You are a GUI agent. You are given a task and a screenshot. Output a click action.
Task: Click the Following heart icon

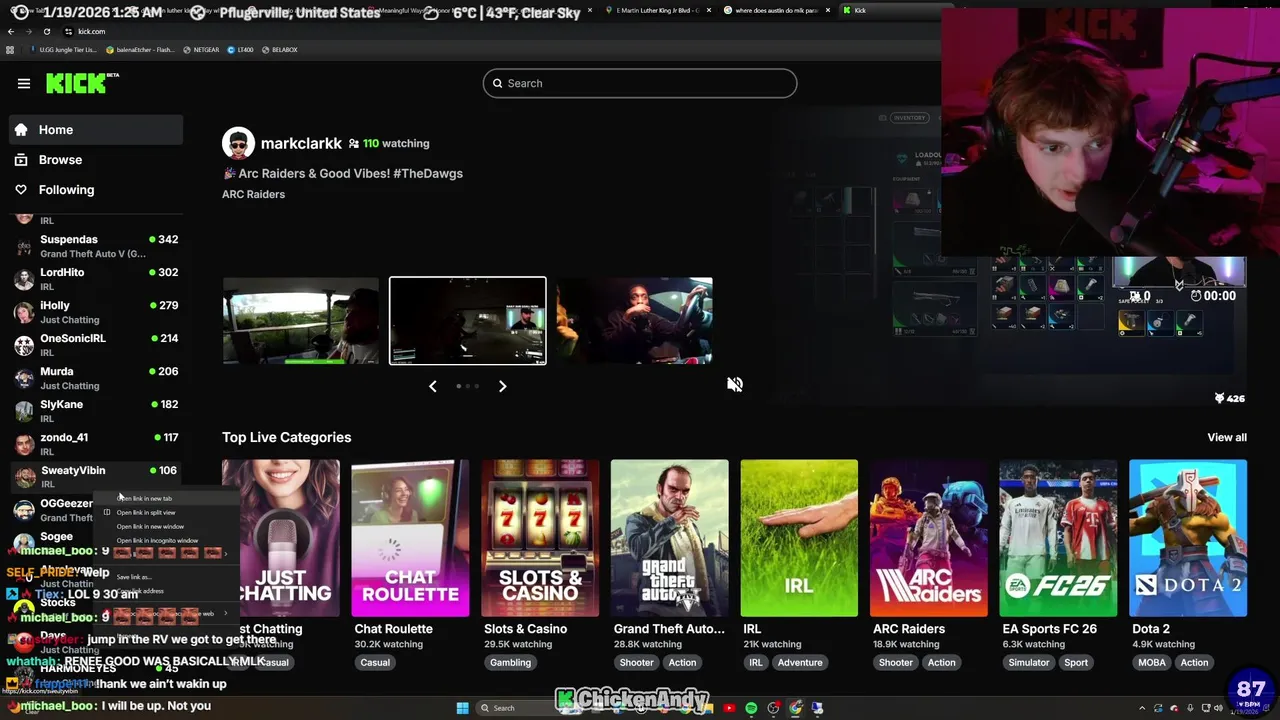tap(21, 190)
